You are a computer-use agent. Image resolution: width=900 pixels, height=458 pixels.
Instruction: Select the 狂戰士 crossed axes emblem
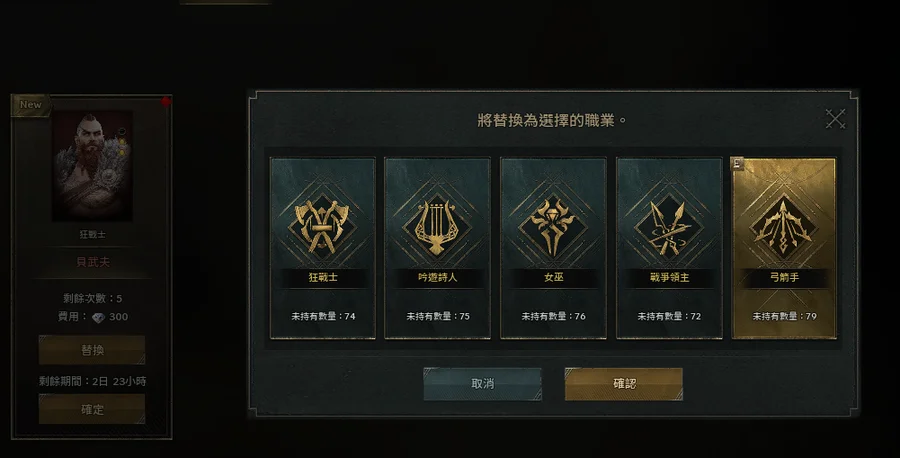point(322,226)
